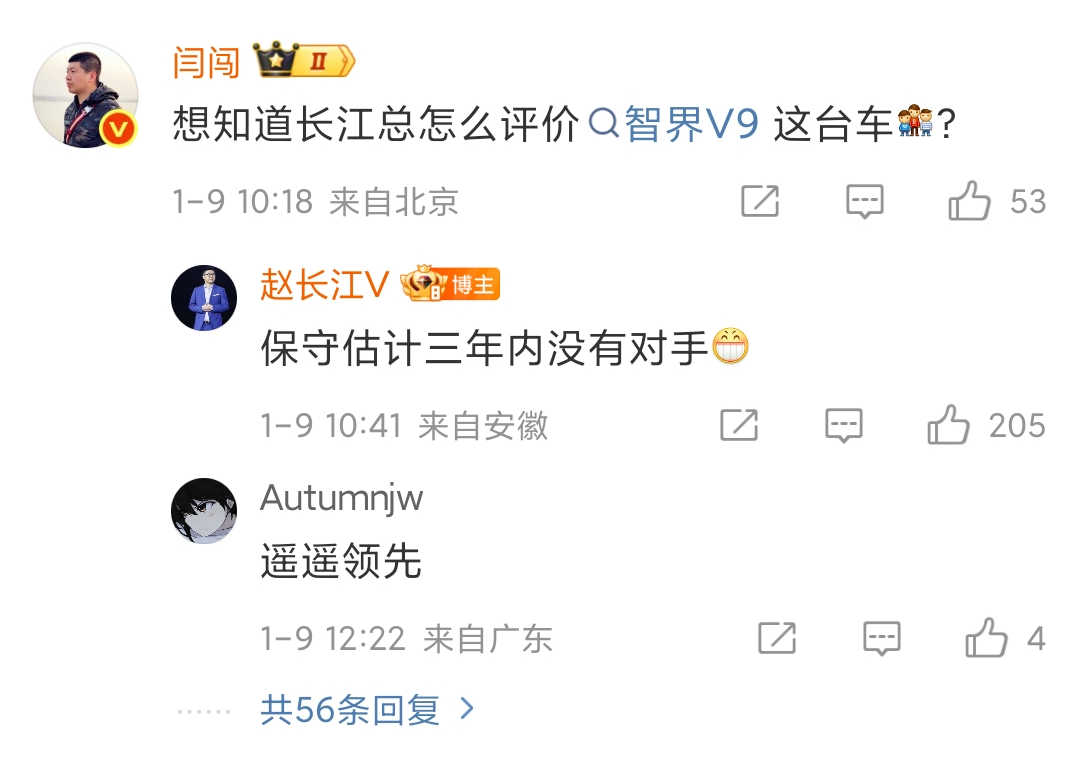Open the 智界V9 search topic link
Image resolution: width=1080 pixels, height=758 pixels.
674,125
